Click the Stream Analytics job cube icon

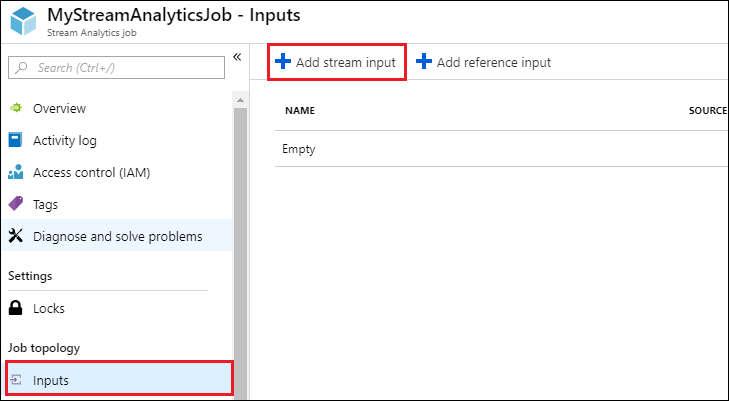tap(23, 21)
